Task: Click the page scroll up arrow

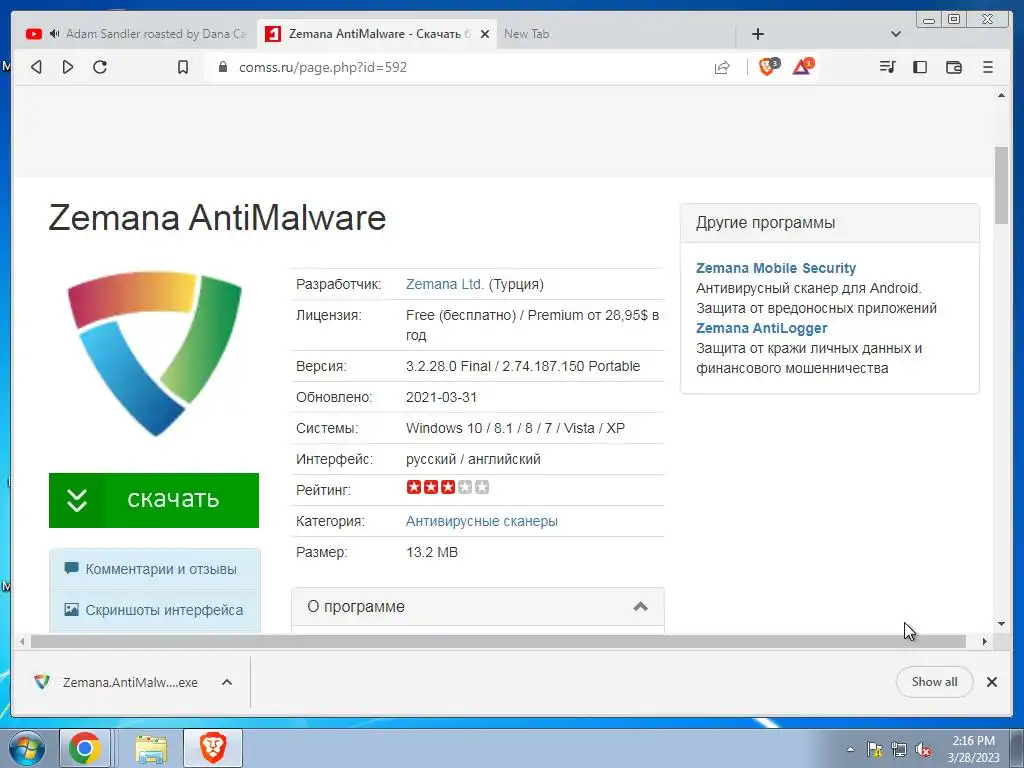Action: [x=1001, y=96]
